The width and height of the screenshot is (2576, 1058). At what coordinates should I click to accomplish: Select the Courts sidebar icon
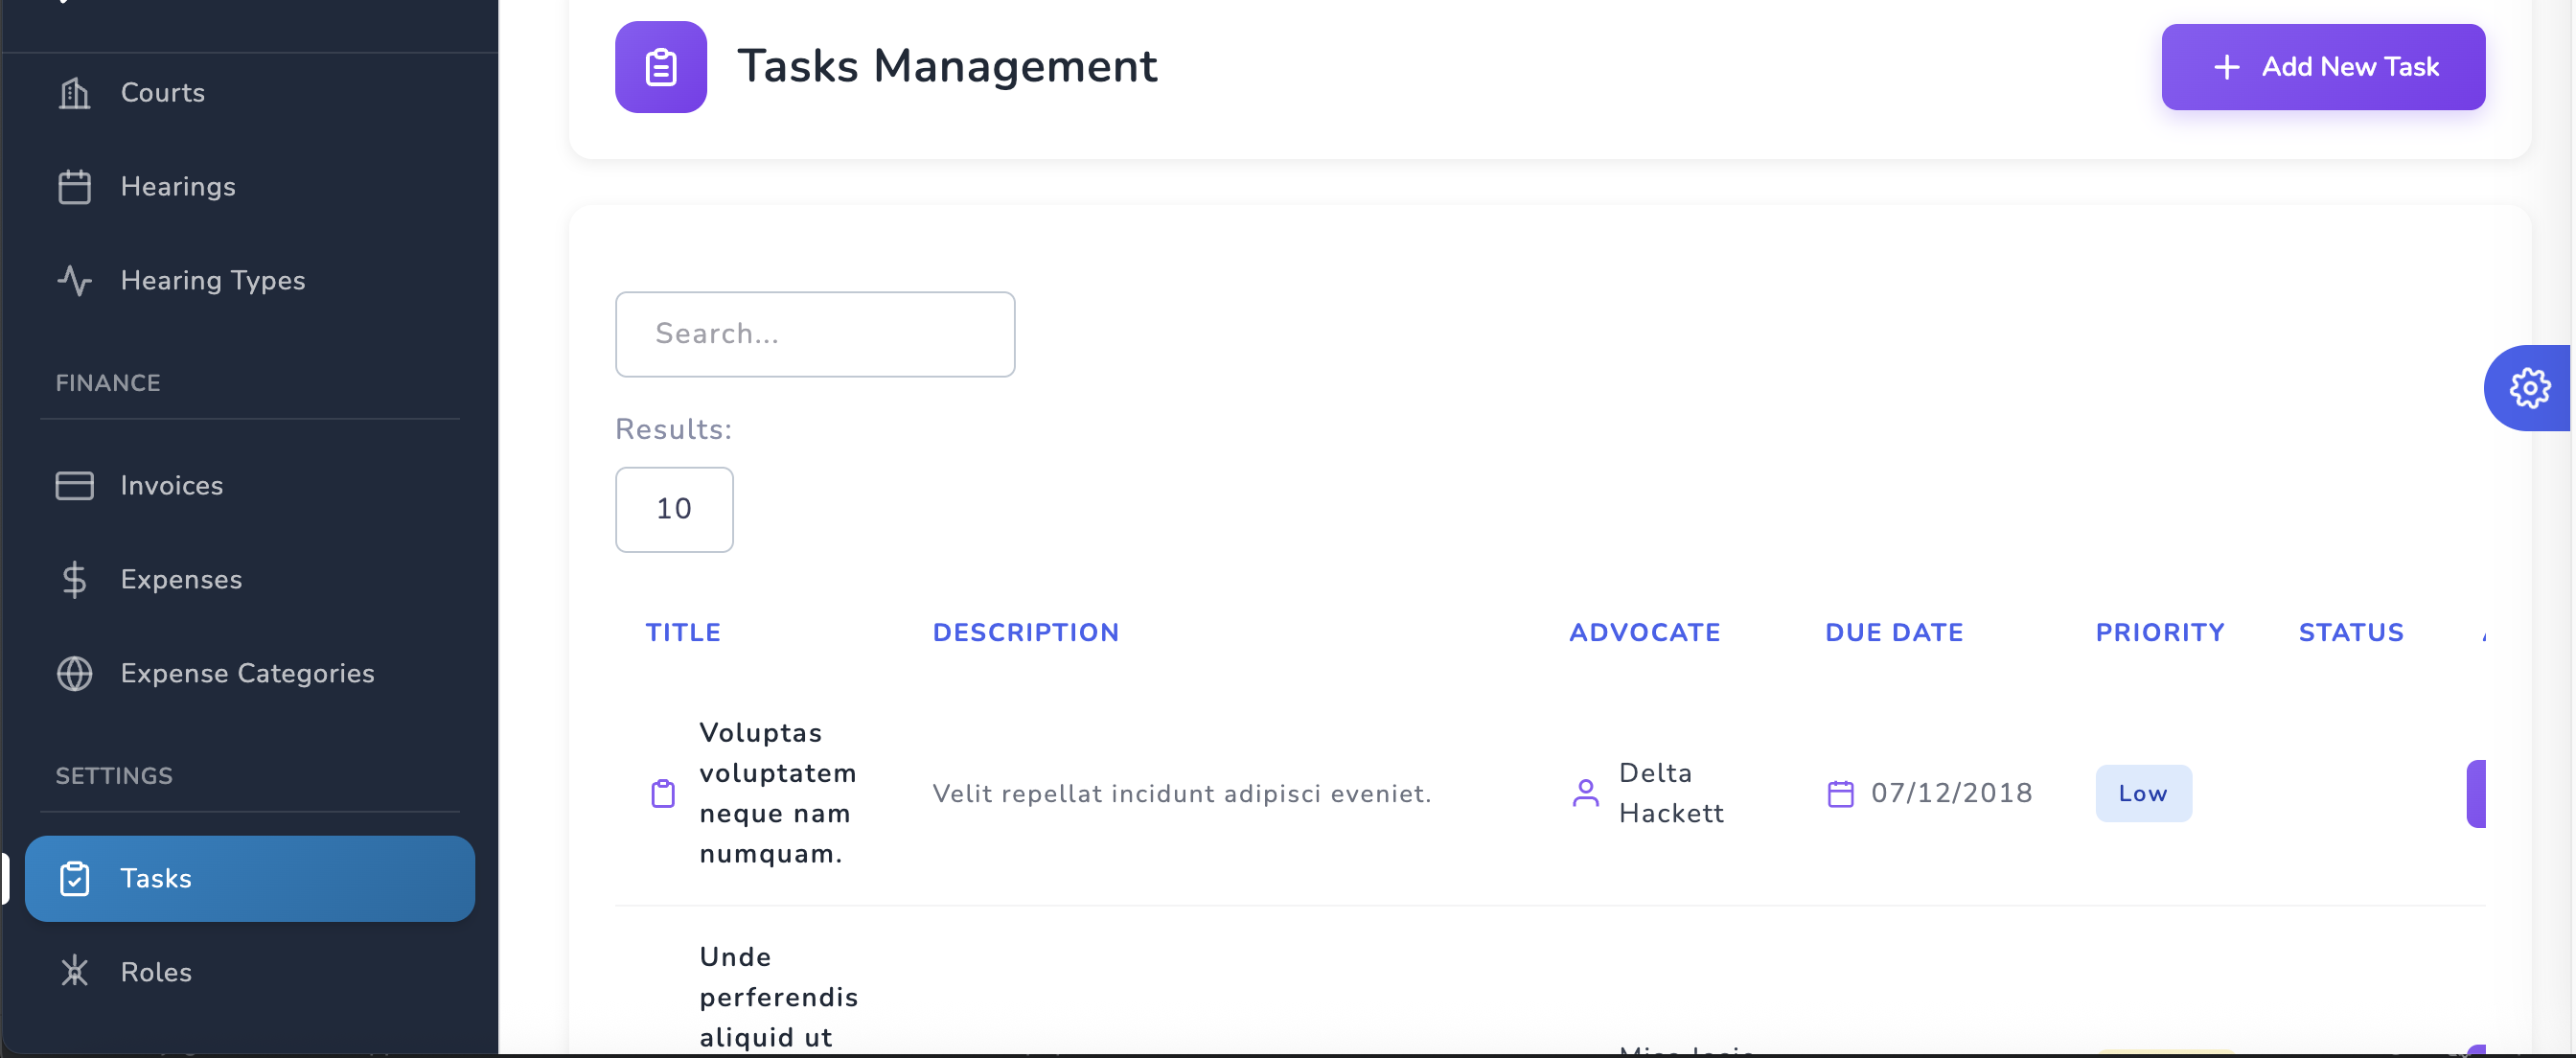click(x=74, y=92)
